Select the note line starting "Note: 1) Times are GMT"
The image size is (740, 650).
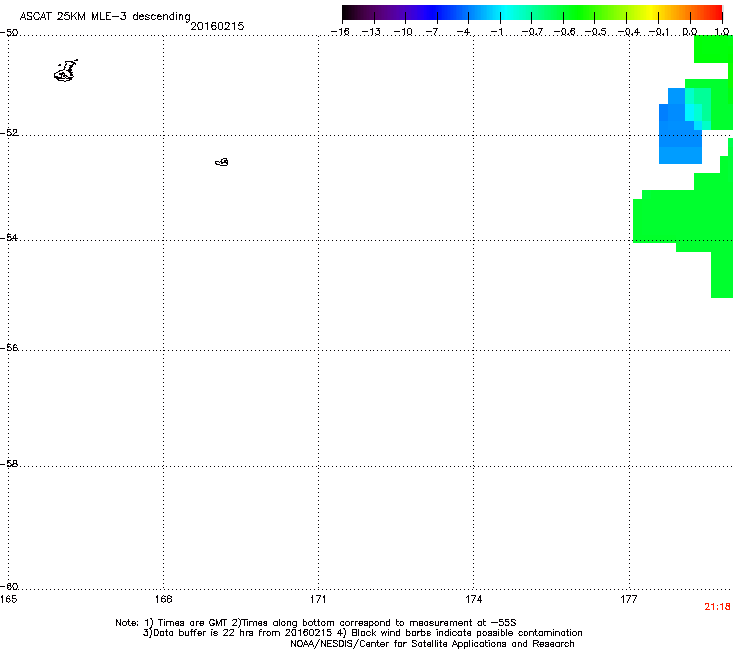pyautogui.click(x=316, y=623)
